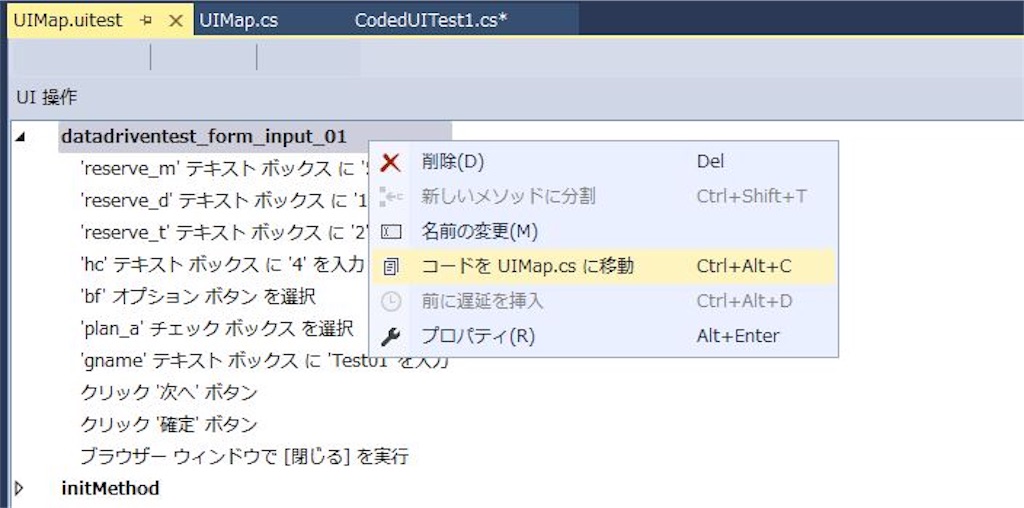
Task: Select datadriventest_form_input_01 method
Action: (203, 137)
